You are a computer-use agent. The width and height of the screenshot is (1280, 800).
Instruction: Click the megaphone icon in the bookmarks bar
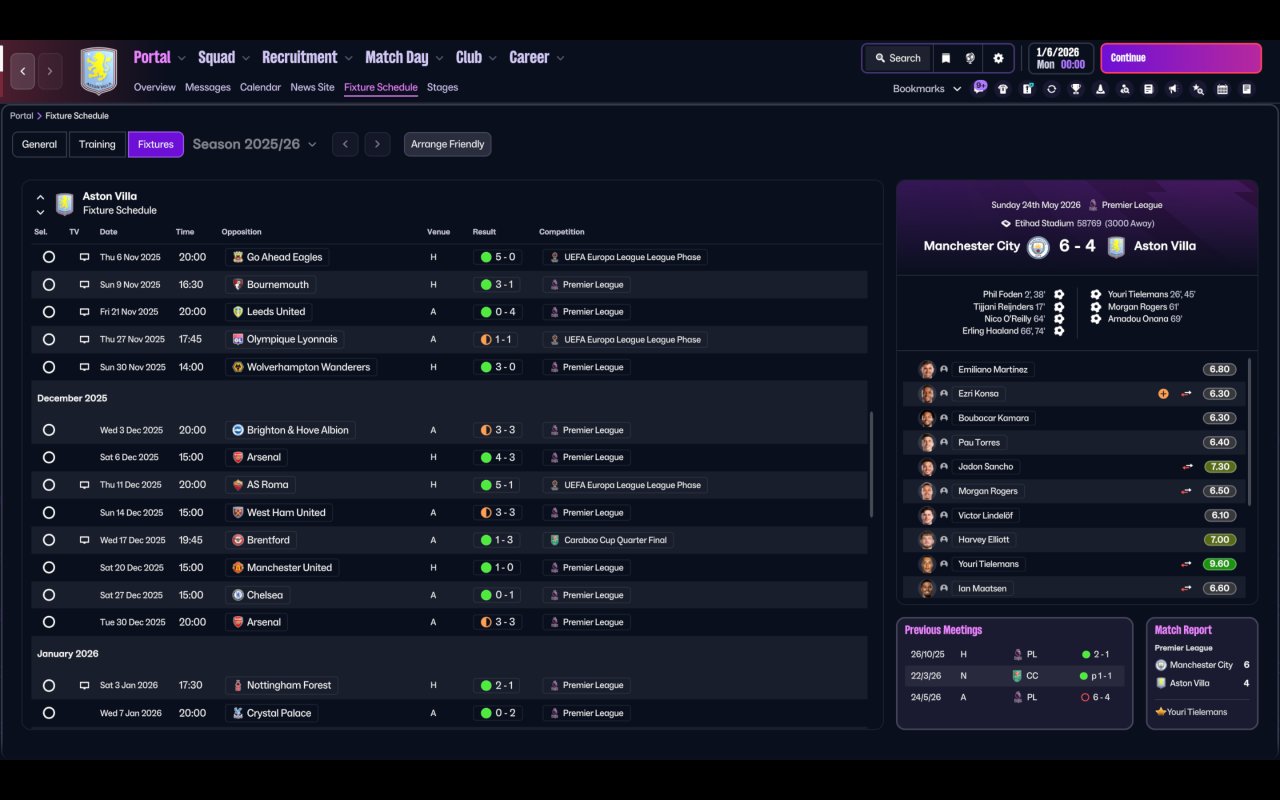1173,89
